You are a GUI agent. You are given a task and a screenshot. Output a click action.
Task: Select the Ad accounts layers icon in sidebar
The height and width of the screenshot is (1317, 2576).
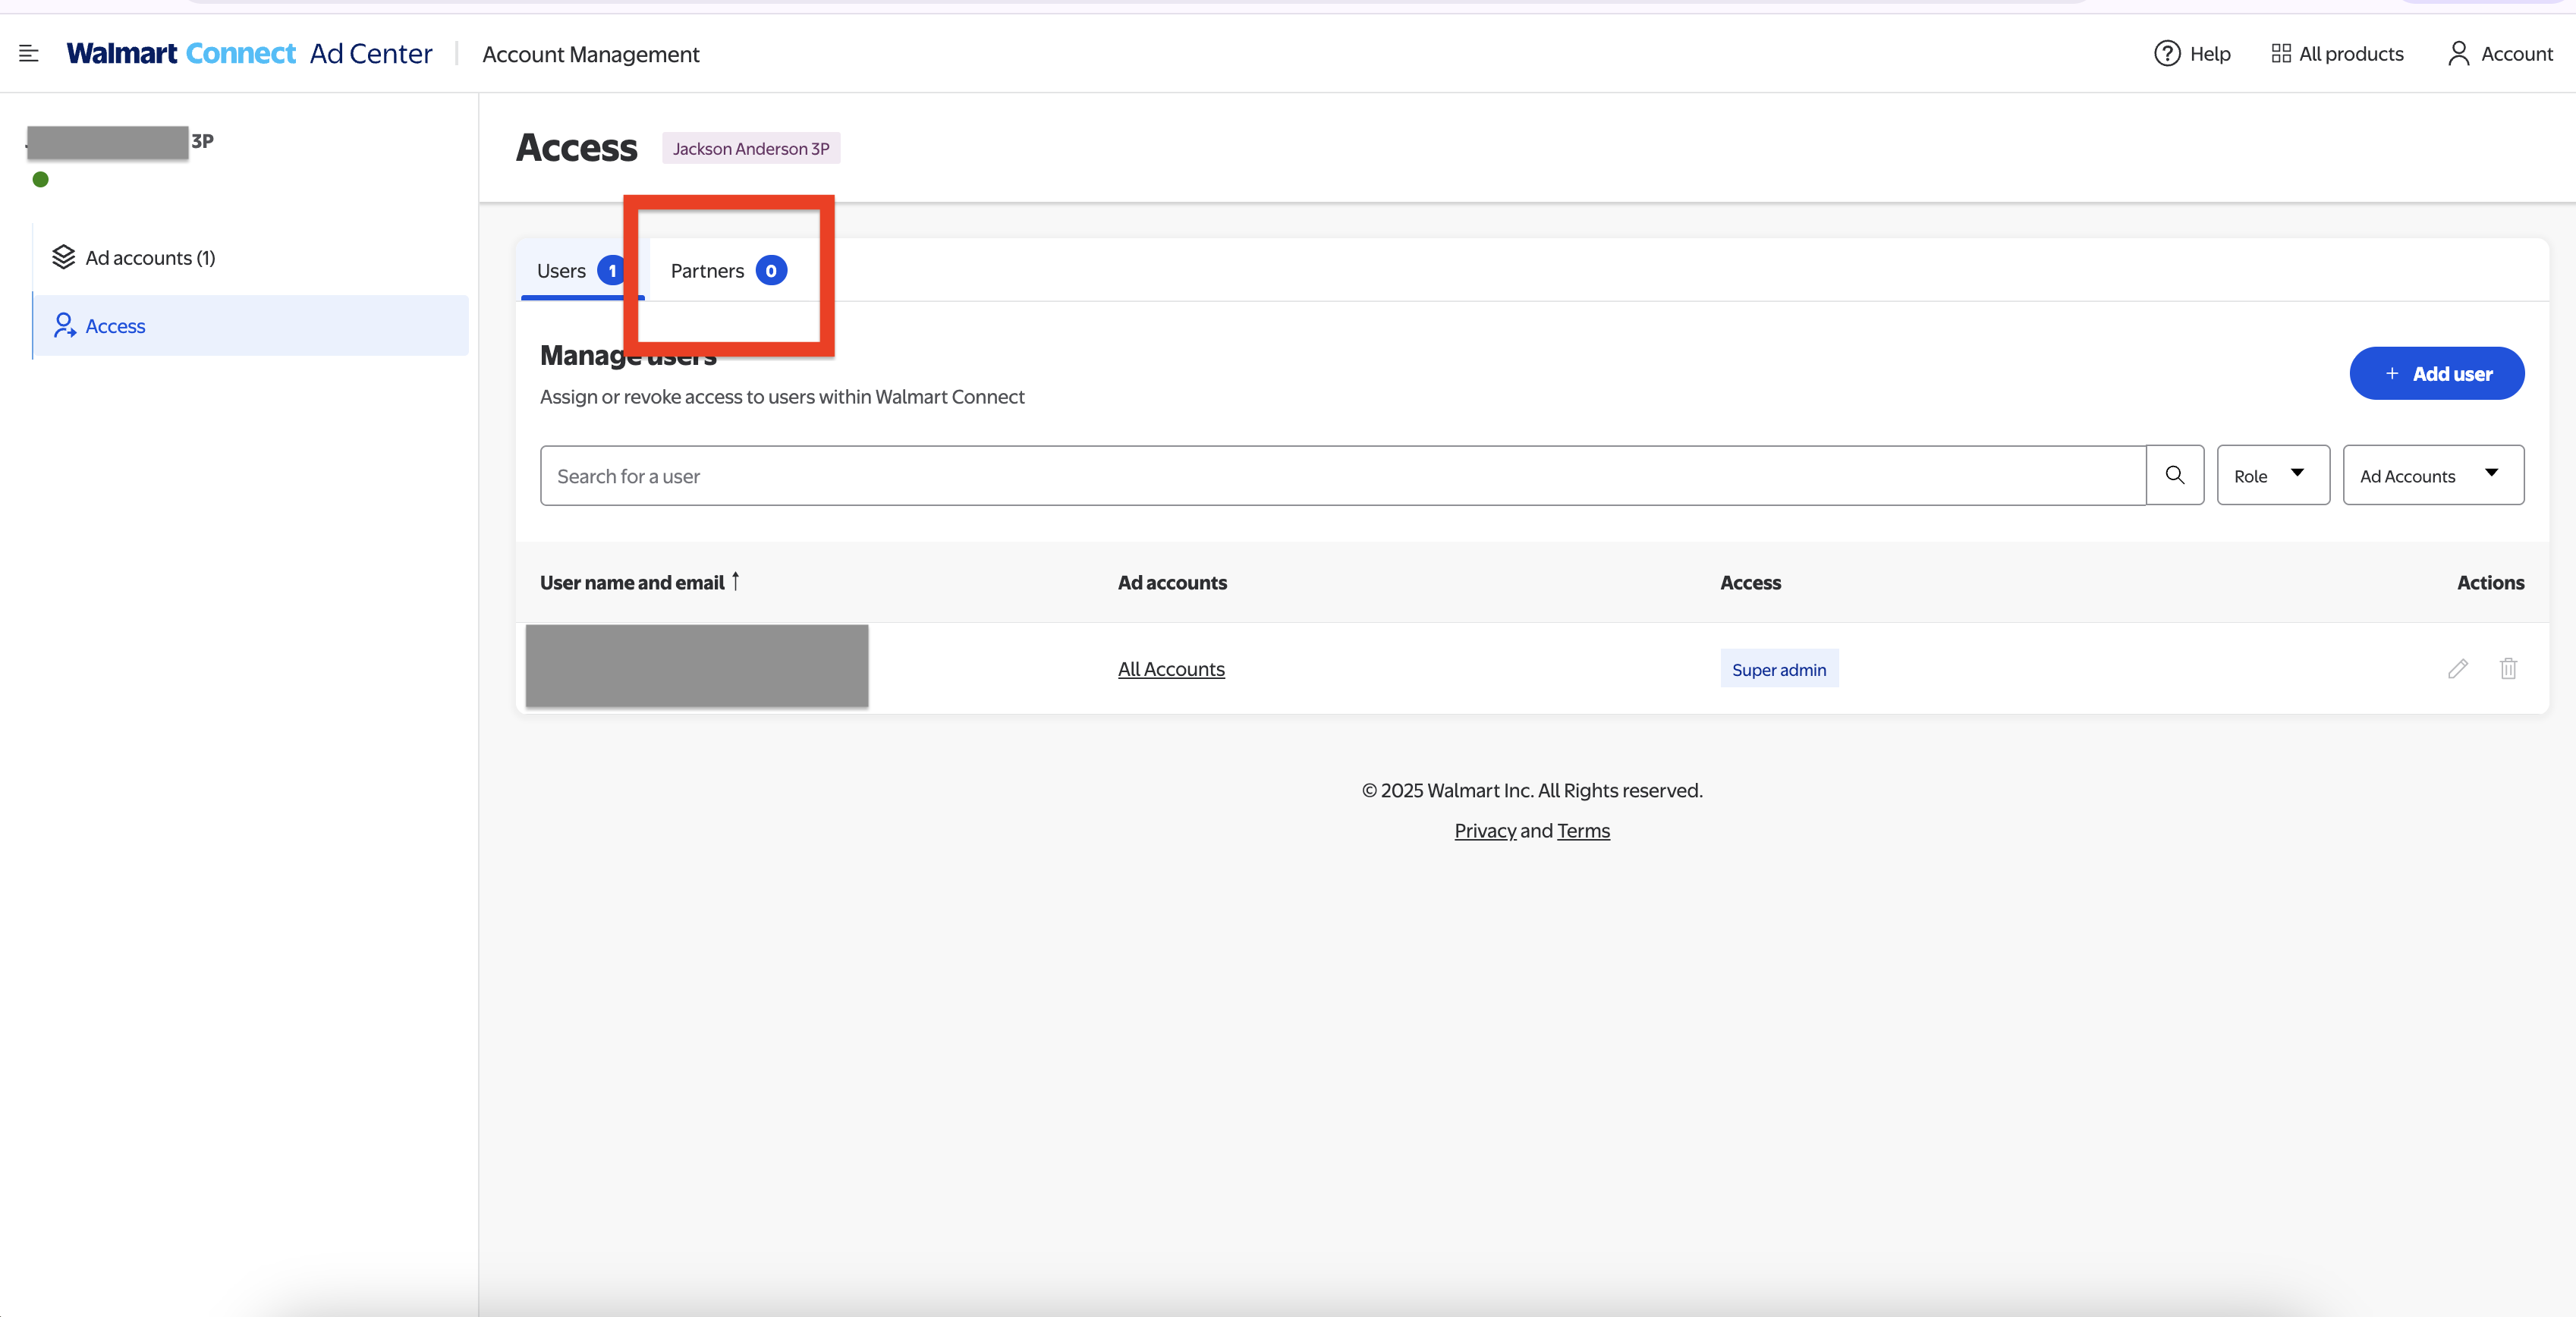[x=64, y=257]
